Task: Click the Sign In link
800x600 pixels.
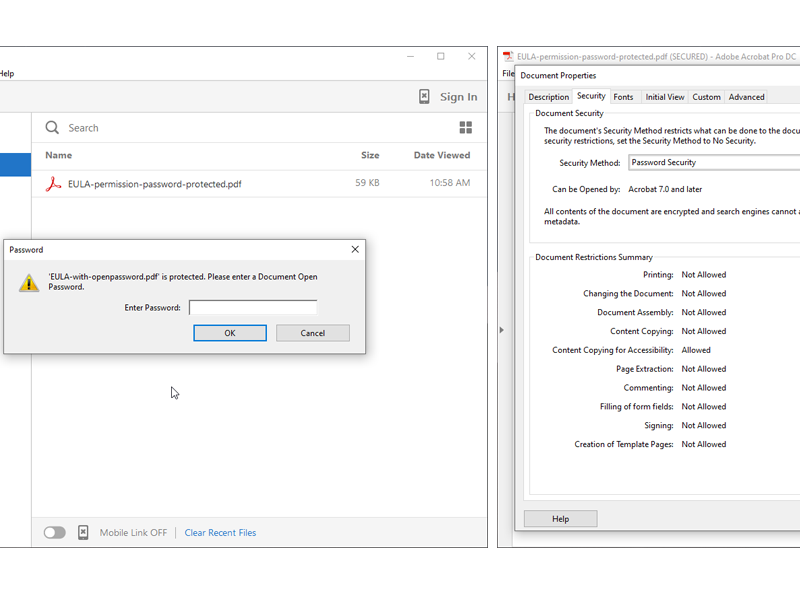Action: pos(458,96)
